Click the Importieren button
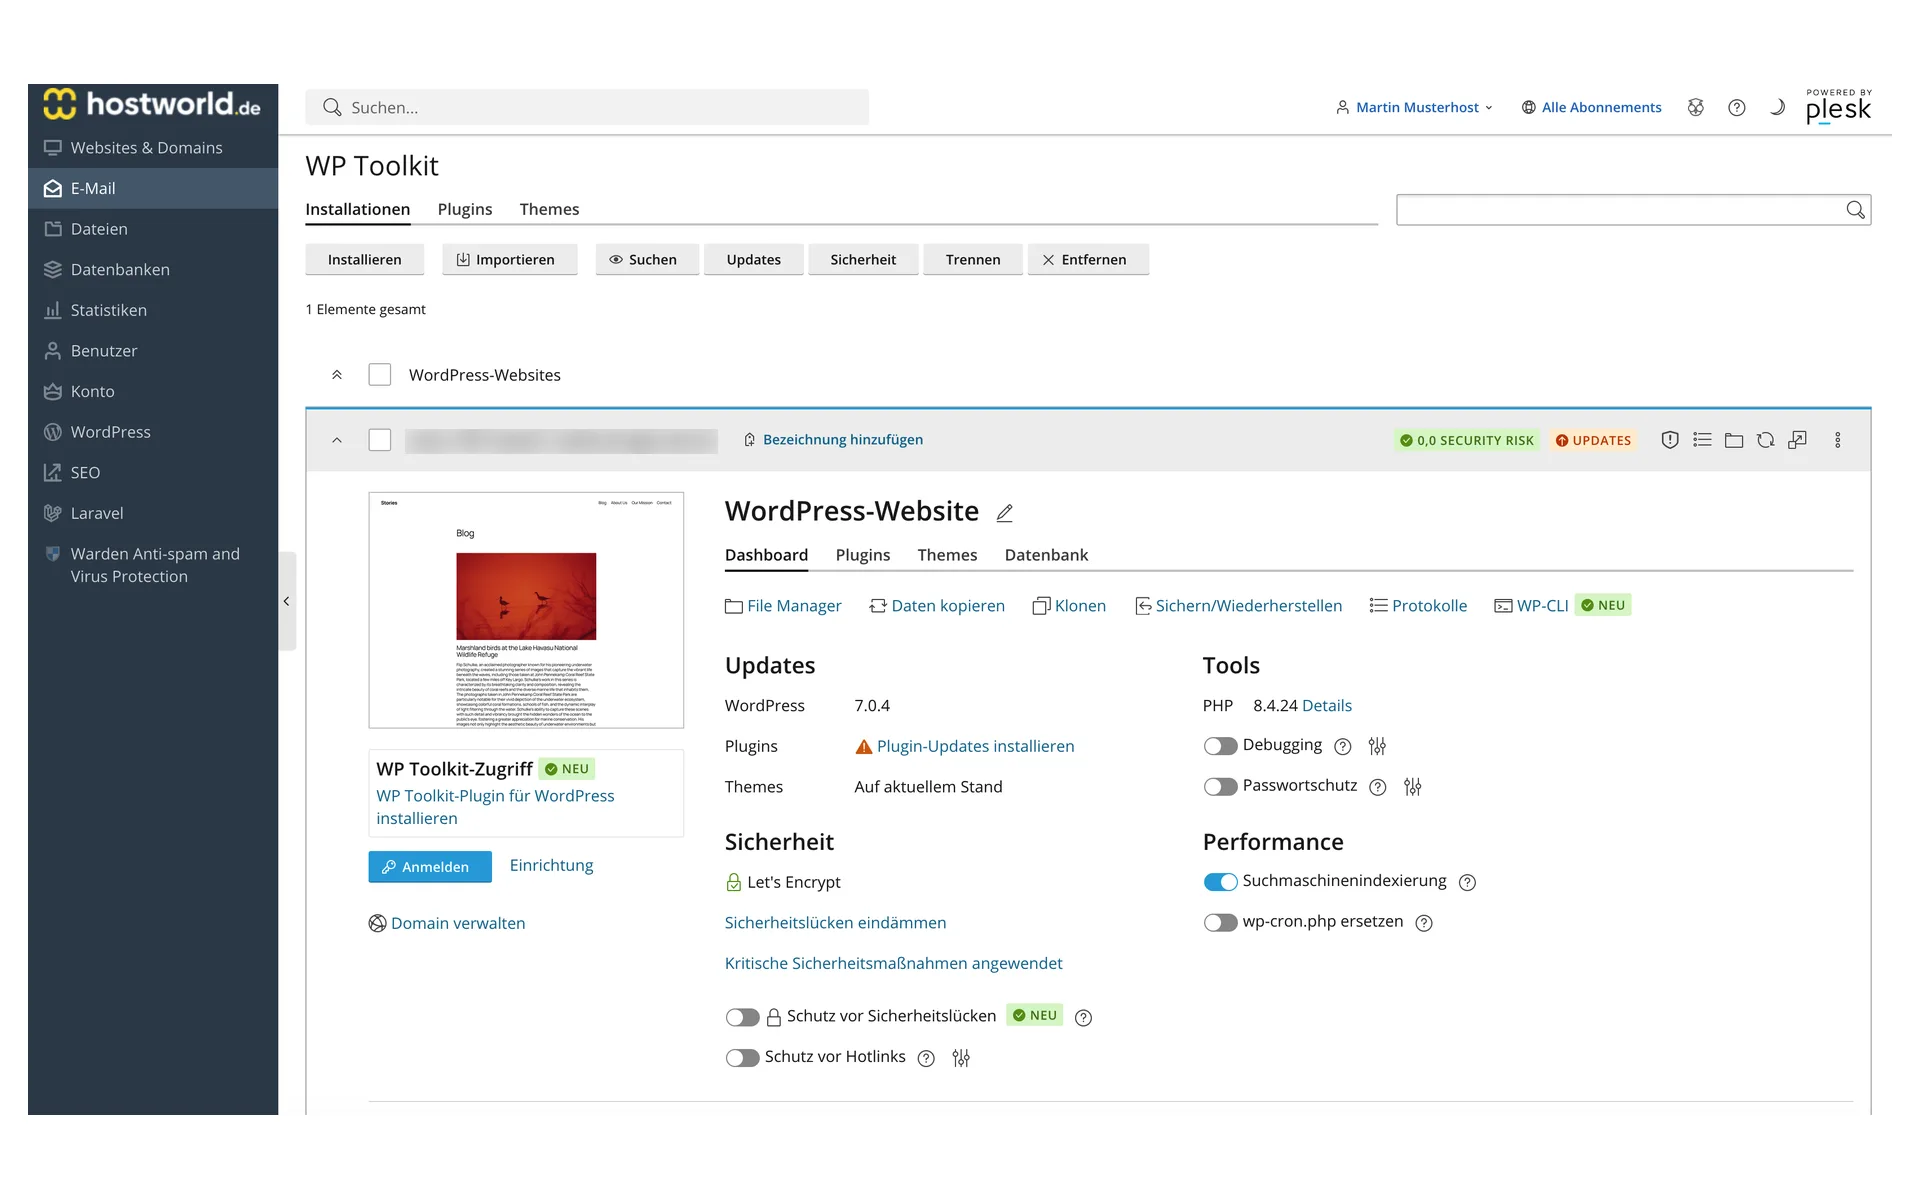Image resolution: width=1920 pixels, height=1200 pixels. 510,259
